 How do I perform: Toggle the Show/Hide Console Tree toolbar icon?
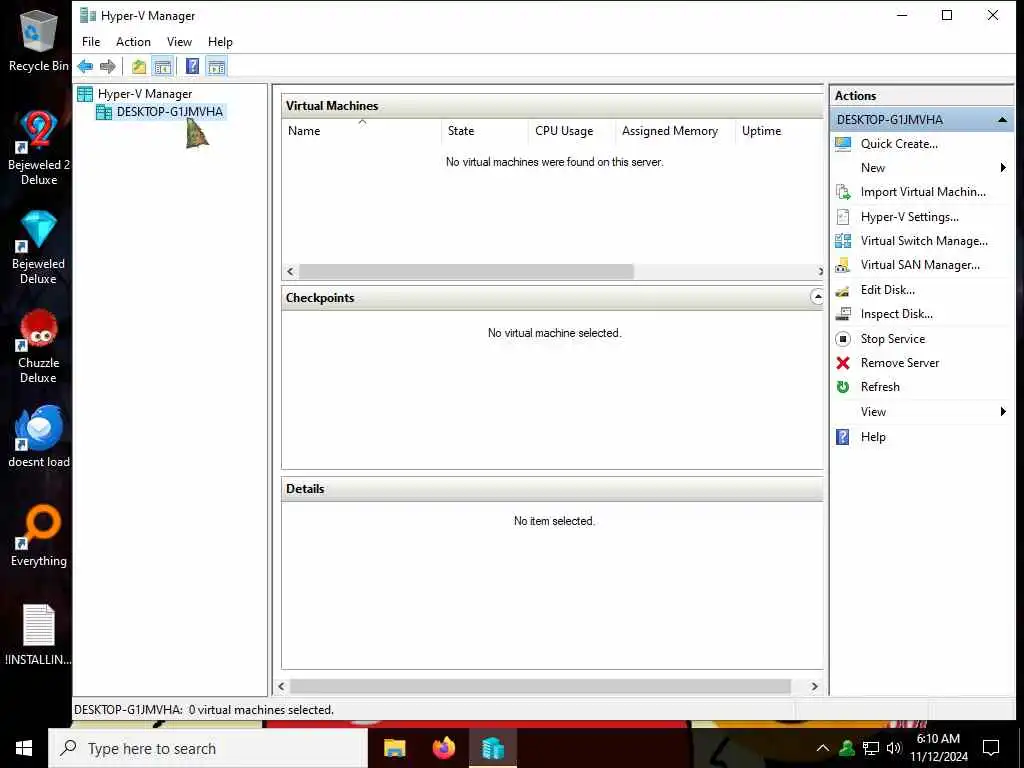(x=163, y=66)
